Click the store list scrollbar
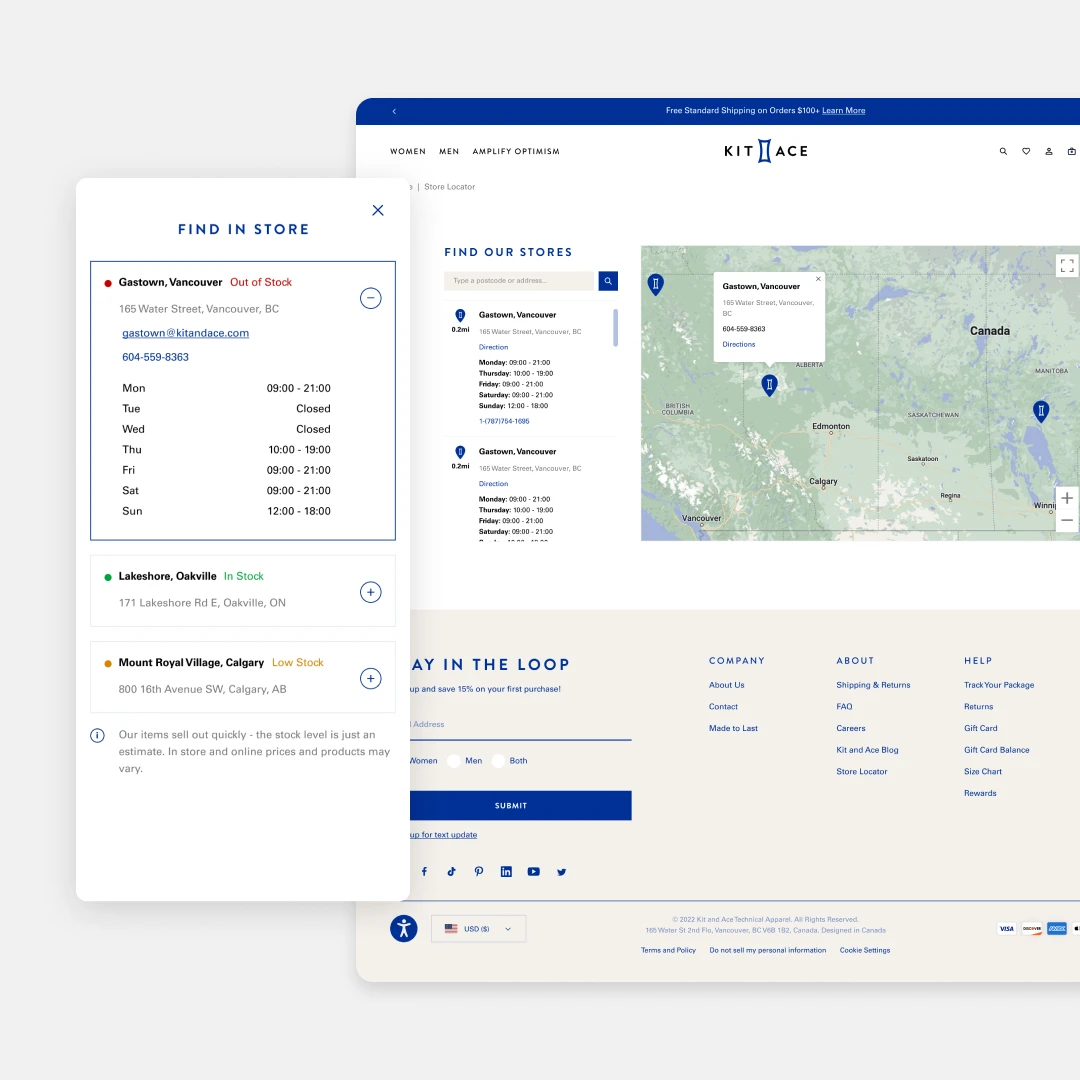The height and width of the screenshot is (1080, 1080). [615, 327]
